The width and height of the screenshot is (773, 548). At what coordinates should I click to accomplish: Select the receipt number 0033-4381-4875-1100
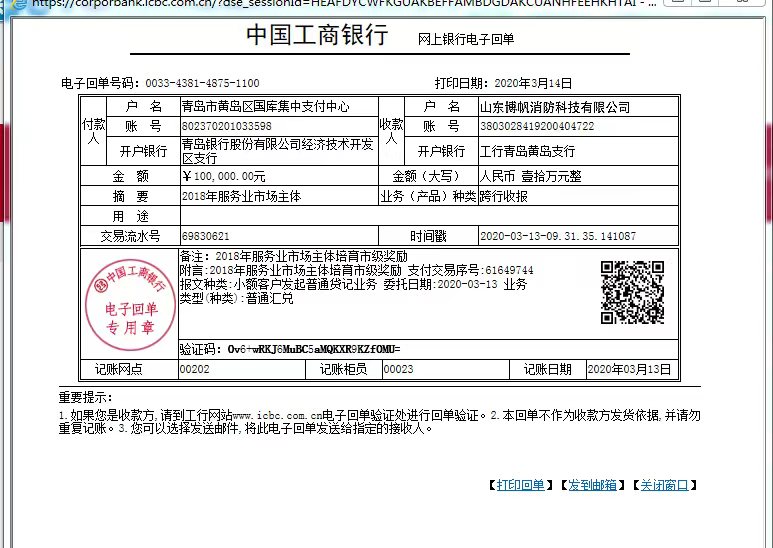pos(202,83)
